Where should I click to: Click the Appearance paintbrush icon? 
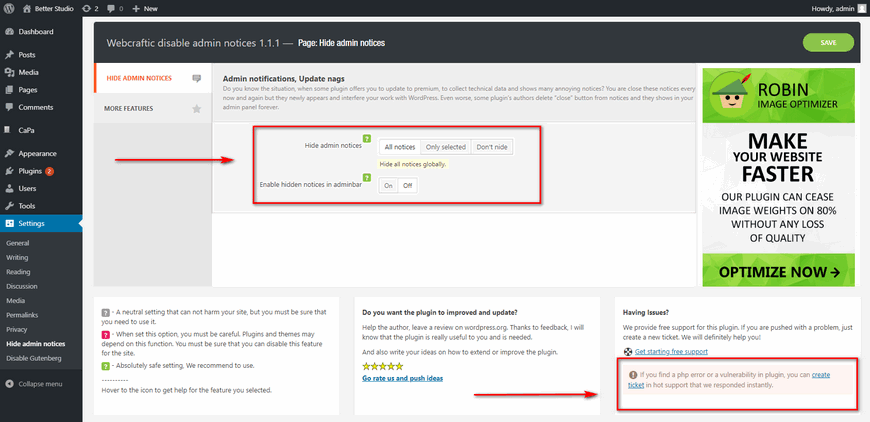(x=9, y=154)
